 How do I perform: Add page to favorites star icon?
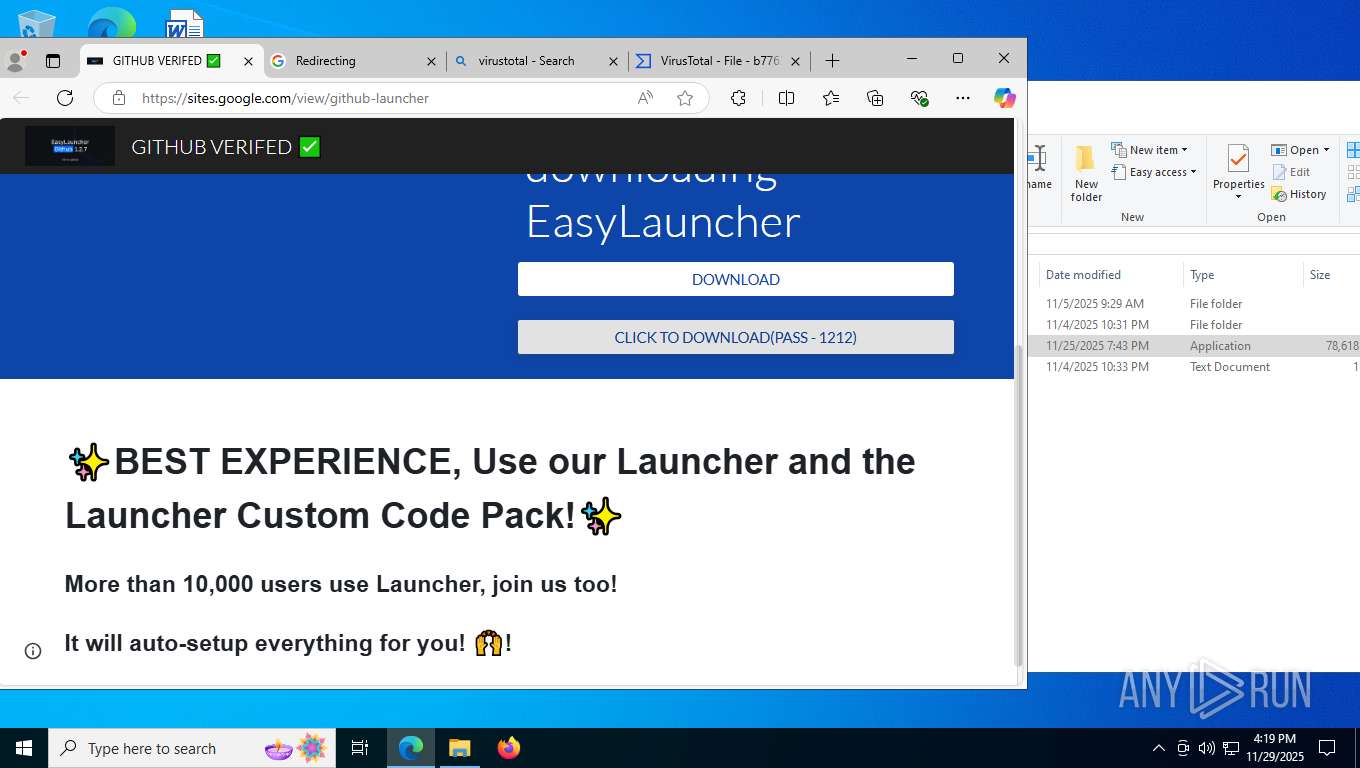pyautogui.click(x=685, y=98)
